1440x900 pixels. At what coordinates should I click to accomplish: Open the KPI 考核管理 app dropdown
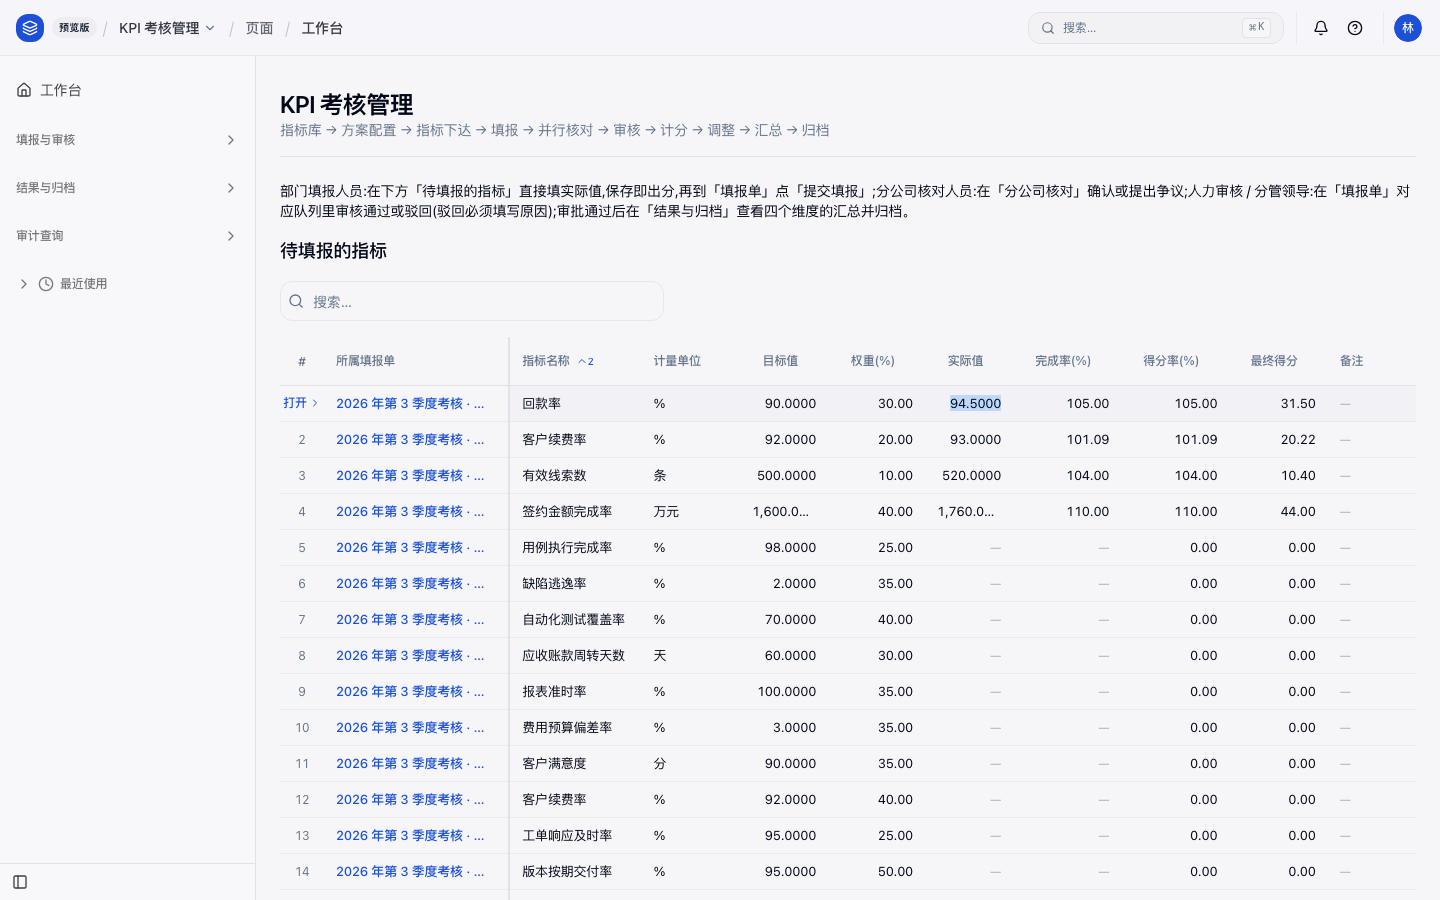click(x=167, y=28)
